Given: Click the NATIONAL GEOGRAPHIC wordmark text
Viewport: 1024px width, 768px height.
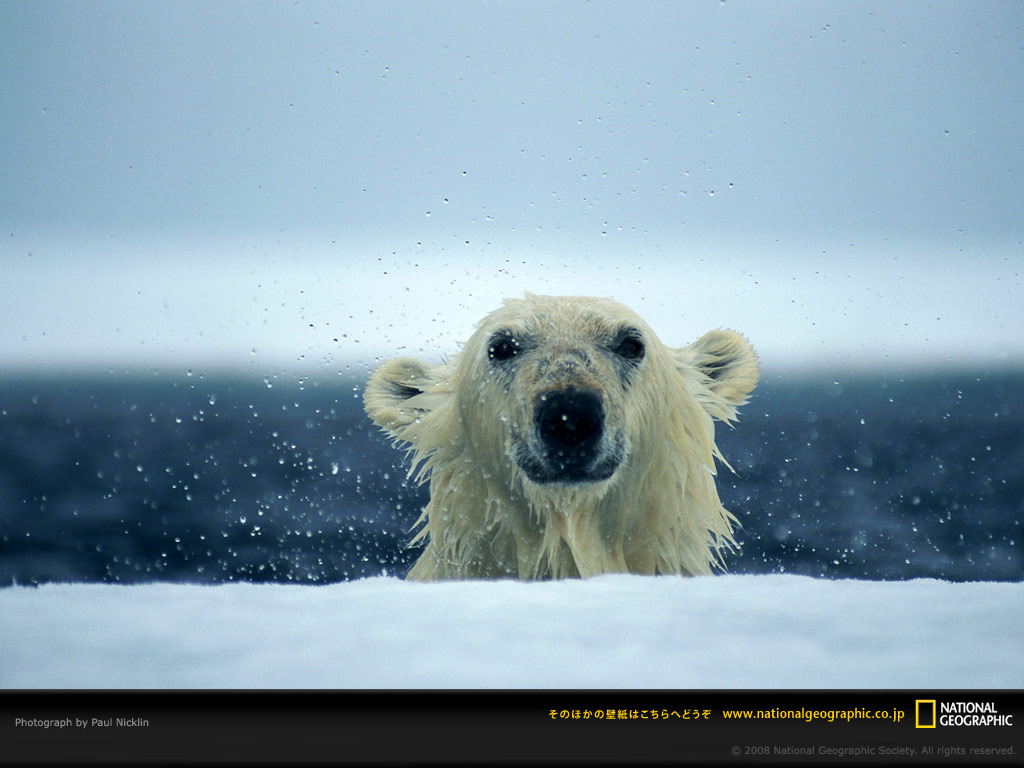Looking at the screenshot, I should click(x=976, y=714).
